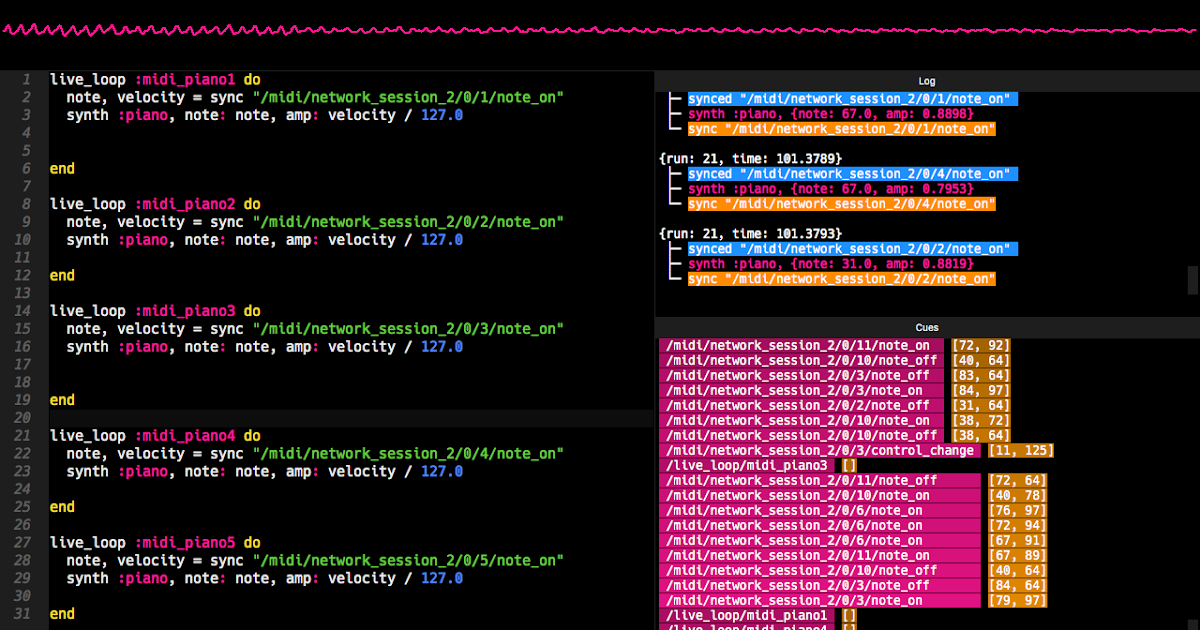This screenshot has width=1200, height=630.
Task: Select the Log panel title bar
Action: (925, 80)
